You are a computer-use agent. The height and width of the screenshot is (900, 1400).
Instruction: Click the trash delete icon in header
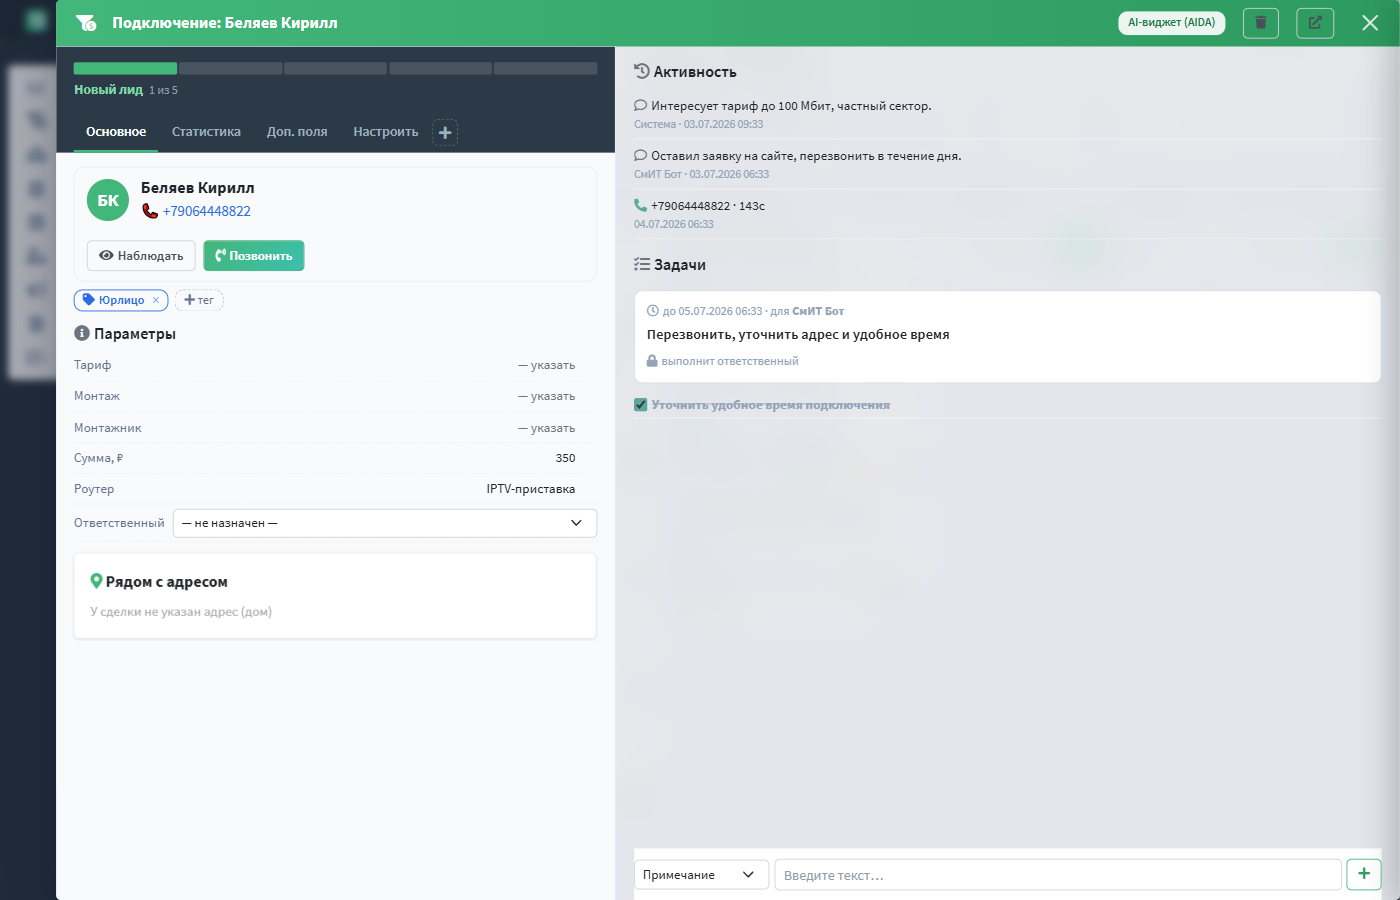pos(1261,22)
